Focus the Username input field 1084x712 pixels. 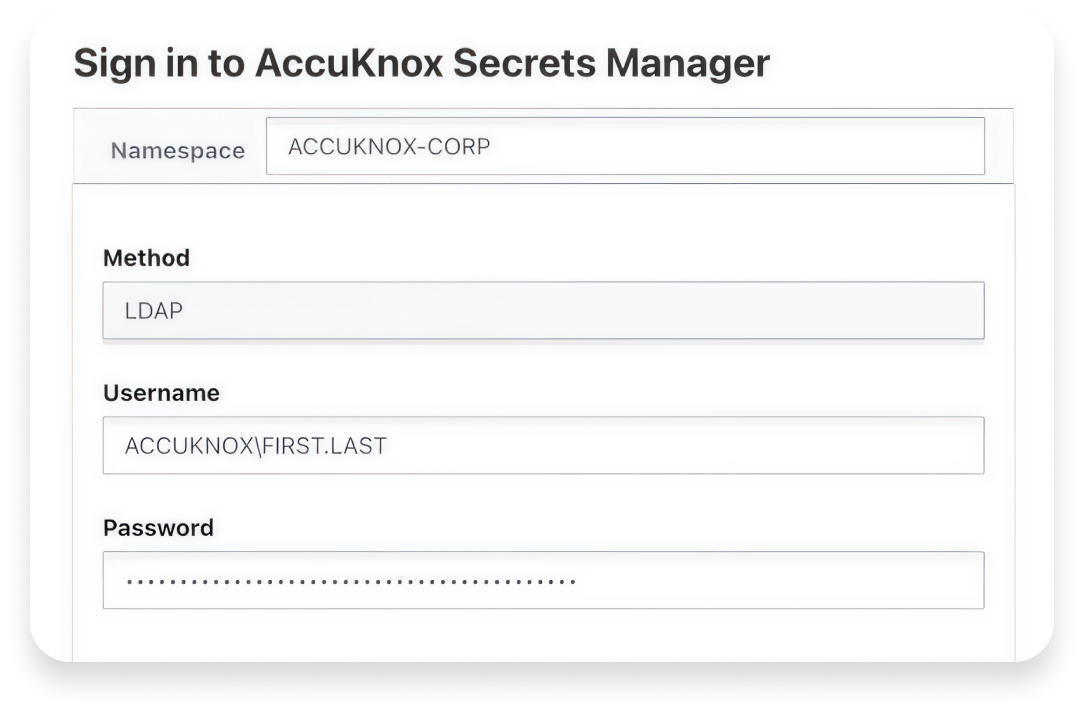pyautogui.click(x=545, y=445)
